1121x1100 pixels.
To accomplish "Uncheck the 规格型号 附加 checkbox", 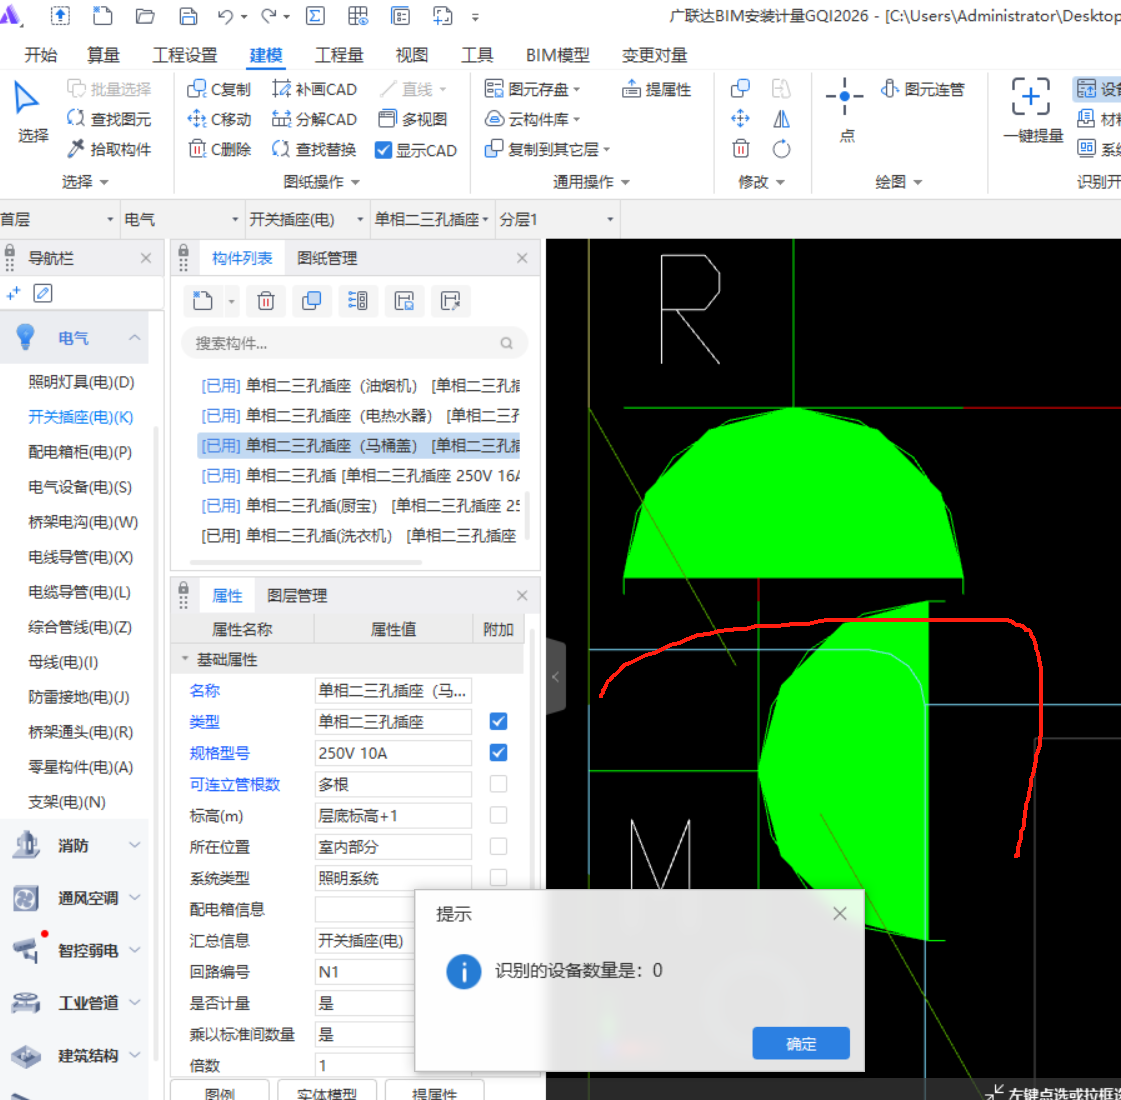I will 498,753.
